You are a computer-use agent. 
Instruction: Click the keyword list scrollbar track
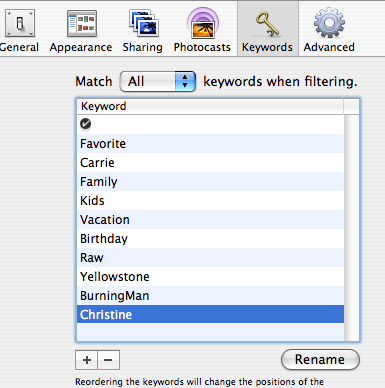tap(351, 228)
